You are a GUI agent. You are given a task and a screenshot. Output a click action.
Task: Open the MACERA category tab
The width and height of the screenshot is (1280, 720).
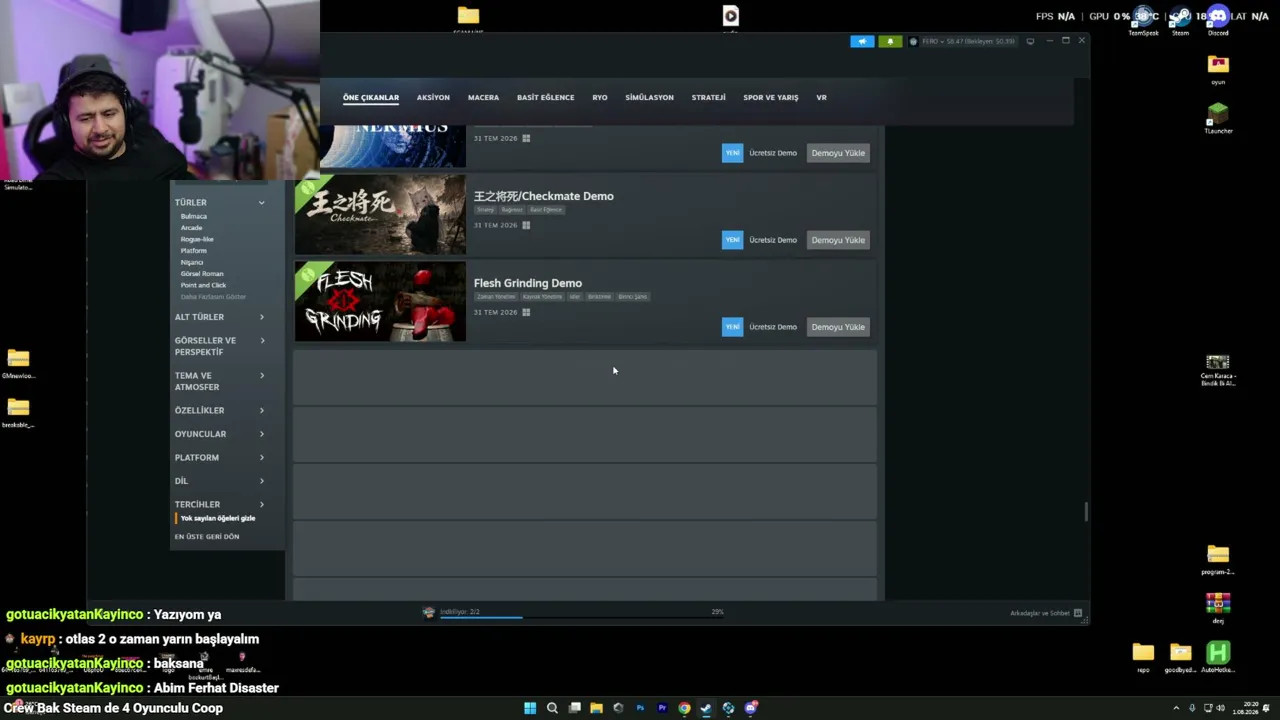click(483, 98)
